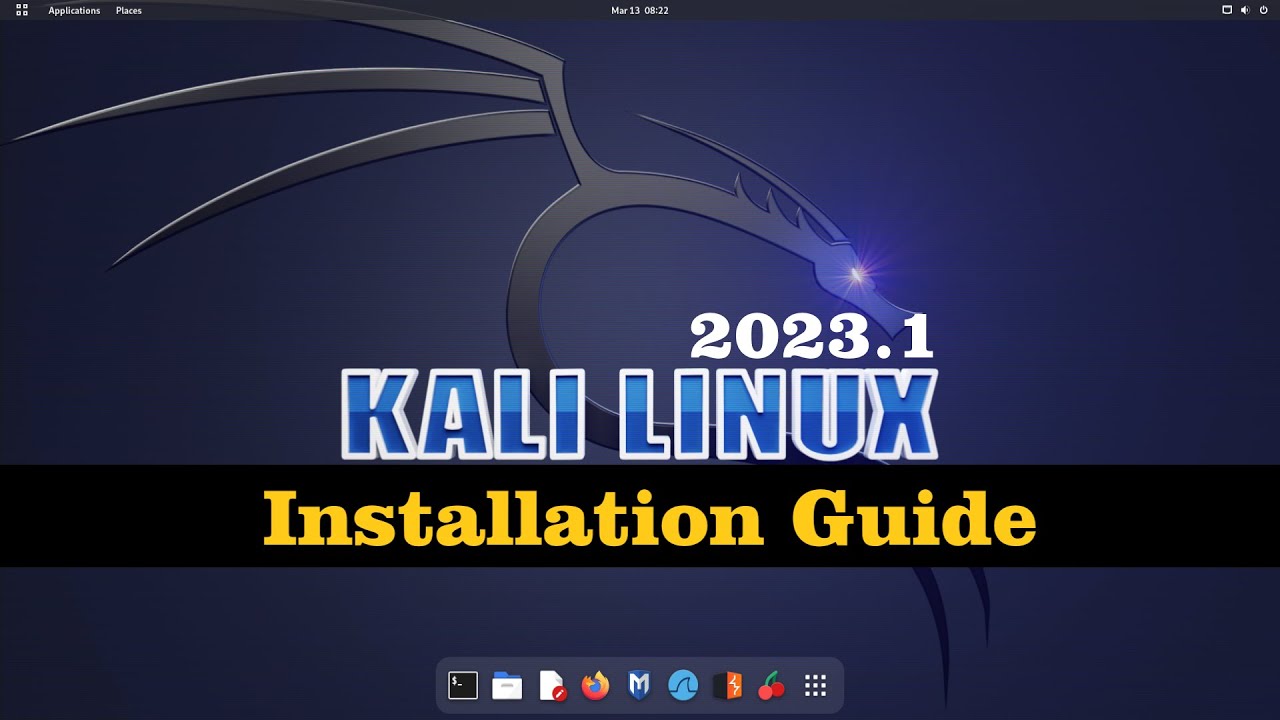Open Burp Suite from the dock
Viewport: 1280px width, 720px height.
click(727, 685)
